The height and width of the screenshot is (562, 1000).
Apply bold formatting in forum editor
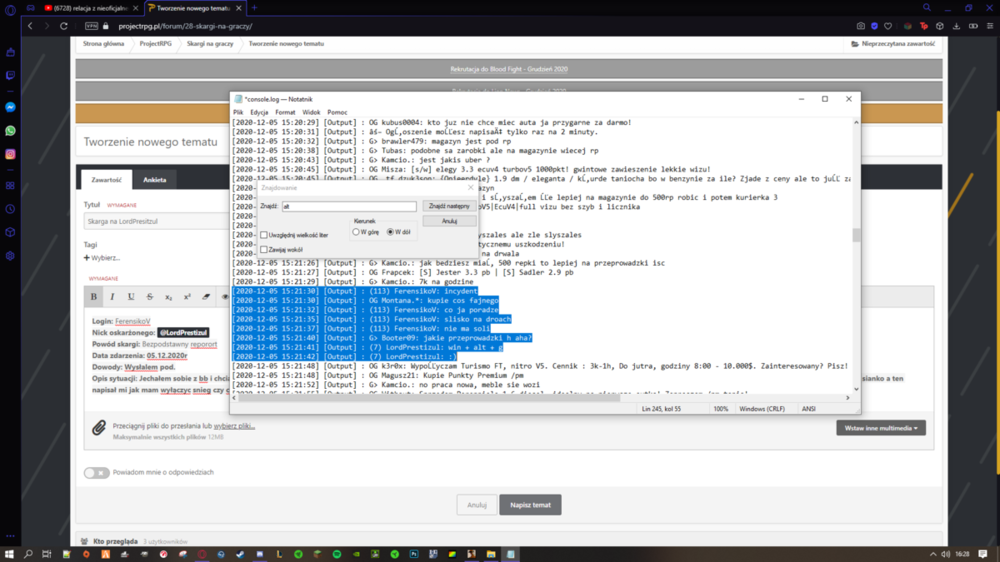[94, 297]
